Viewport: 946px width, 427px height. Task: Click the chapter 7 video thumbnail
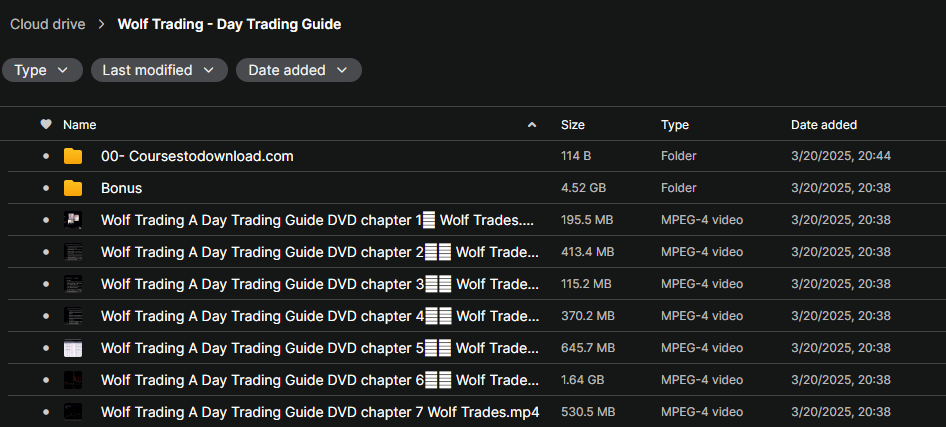pos(73,412)
